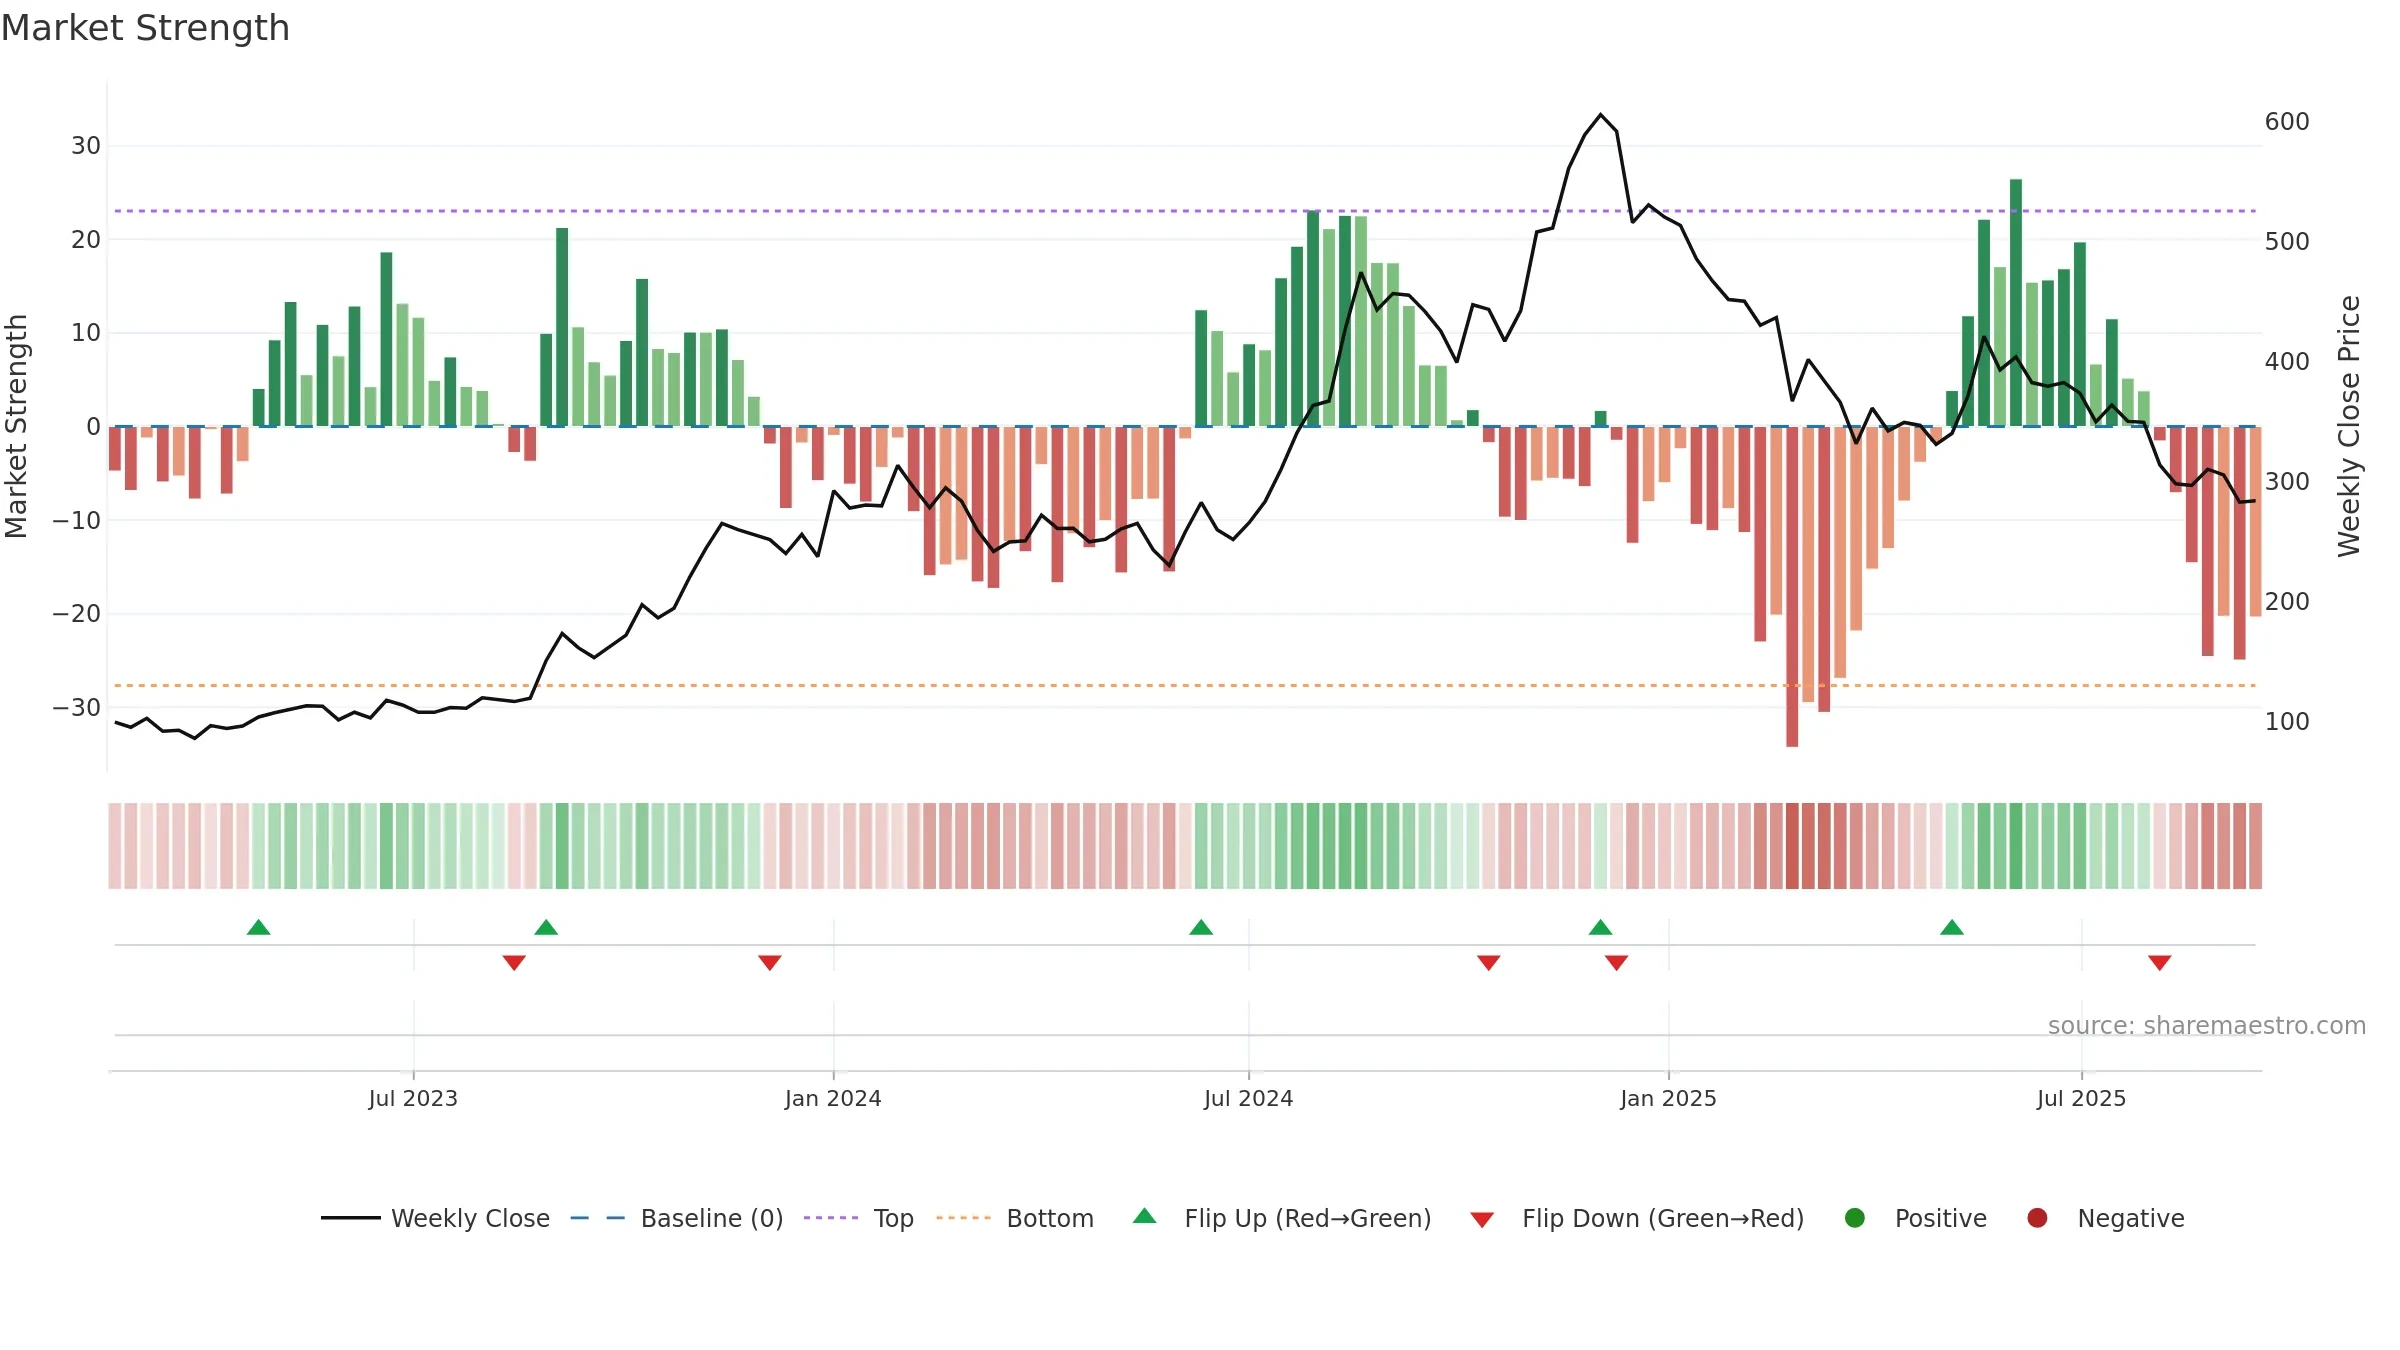Image resolution: width=2400 pixels, height=1350 pixels.
Task: Click the −30 strength axis label
Action: (x=77, y=708)
